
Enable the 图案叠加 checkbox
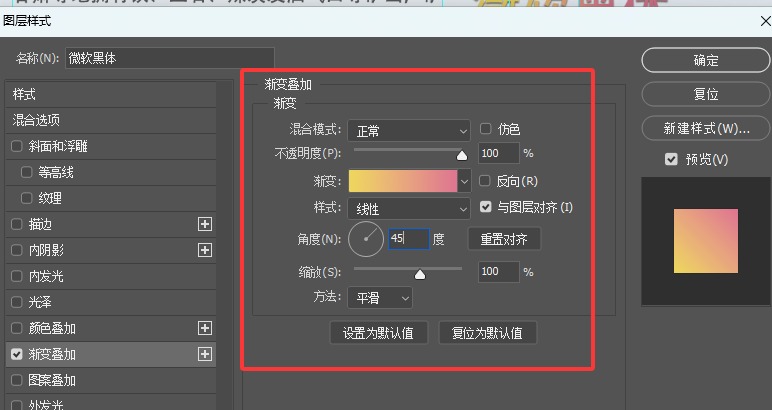(17, 380)
